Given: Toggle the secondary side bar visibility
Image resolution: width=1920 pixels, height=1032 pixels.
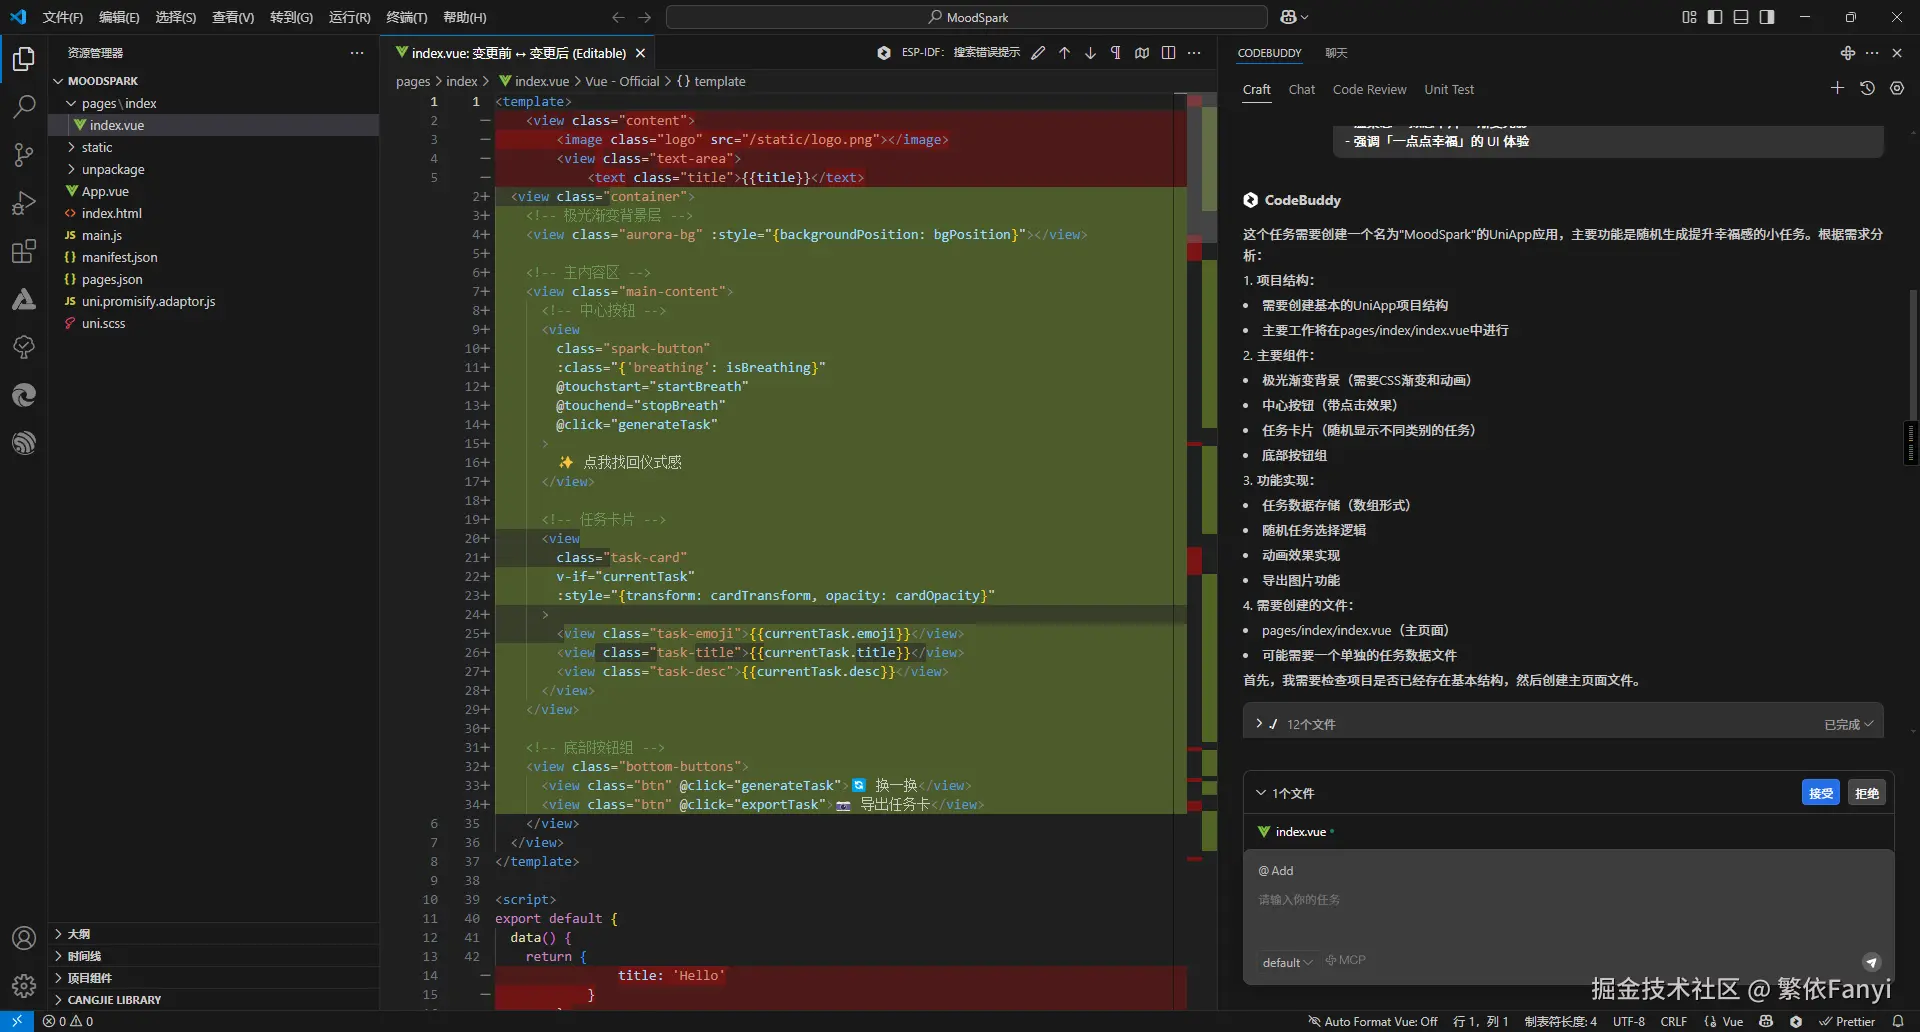Looking at the screenshot, I should (x=1767, y=17).
